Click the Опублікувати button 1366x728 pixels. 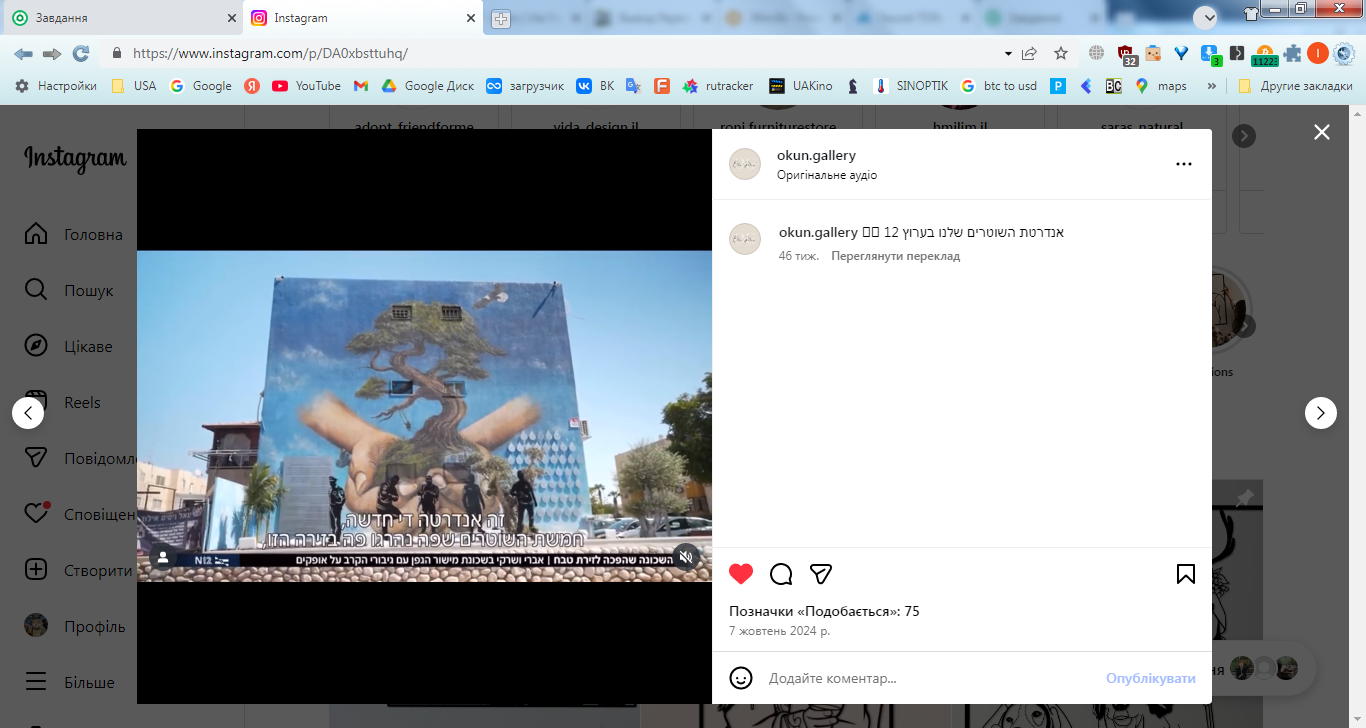1150,678
